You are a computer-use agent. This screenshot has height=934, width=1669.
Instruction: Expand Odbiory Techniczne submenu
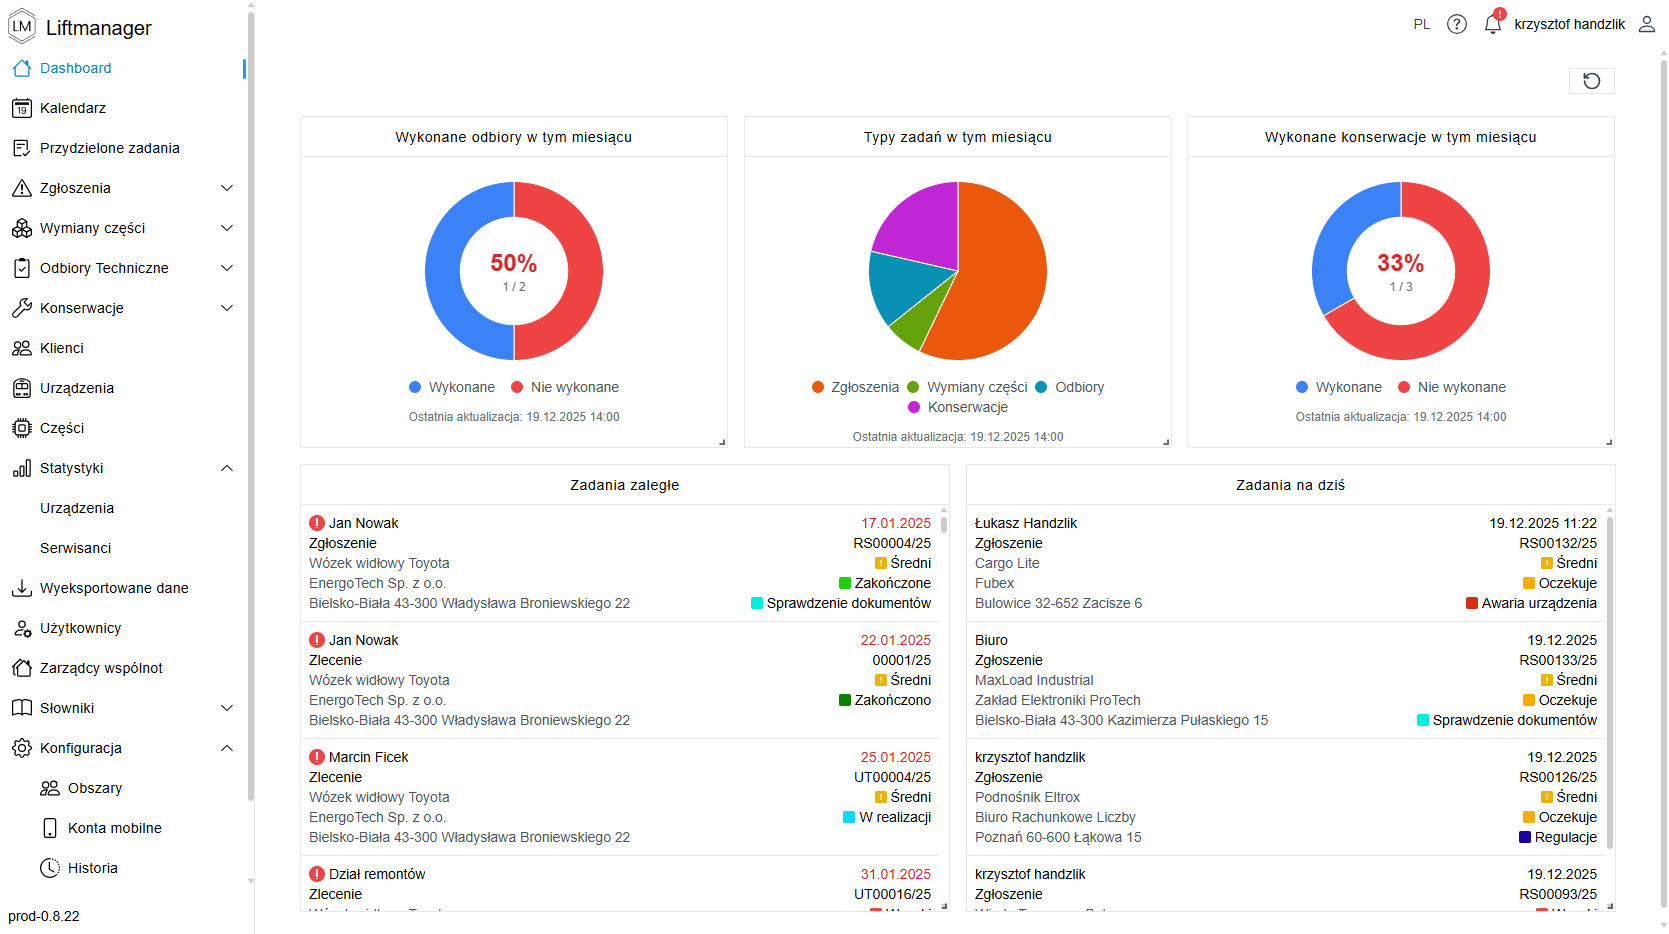click(x=227, y=268)
